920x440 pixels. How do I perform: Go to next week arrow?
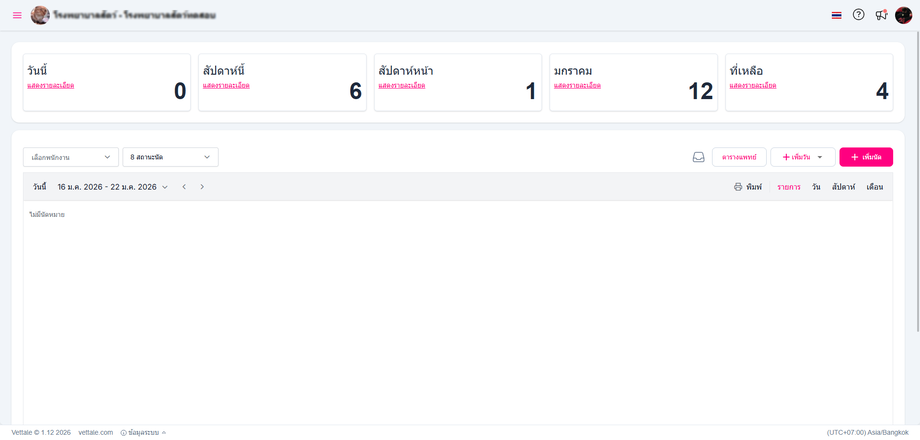pyautogui.click(x=202, y=187)
